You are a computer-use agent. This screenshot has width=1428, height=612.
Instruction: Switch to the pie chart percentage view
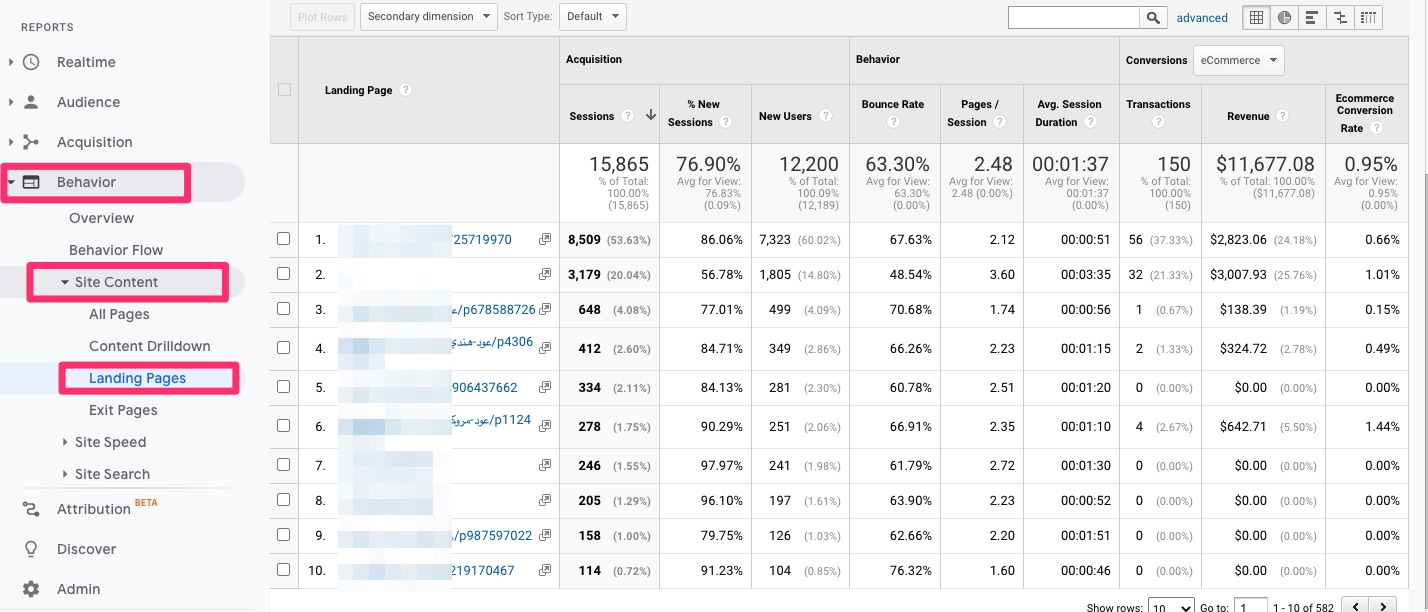pos(1284,18)
